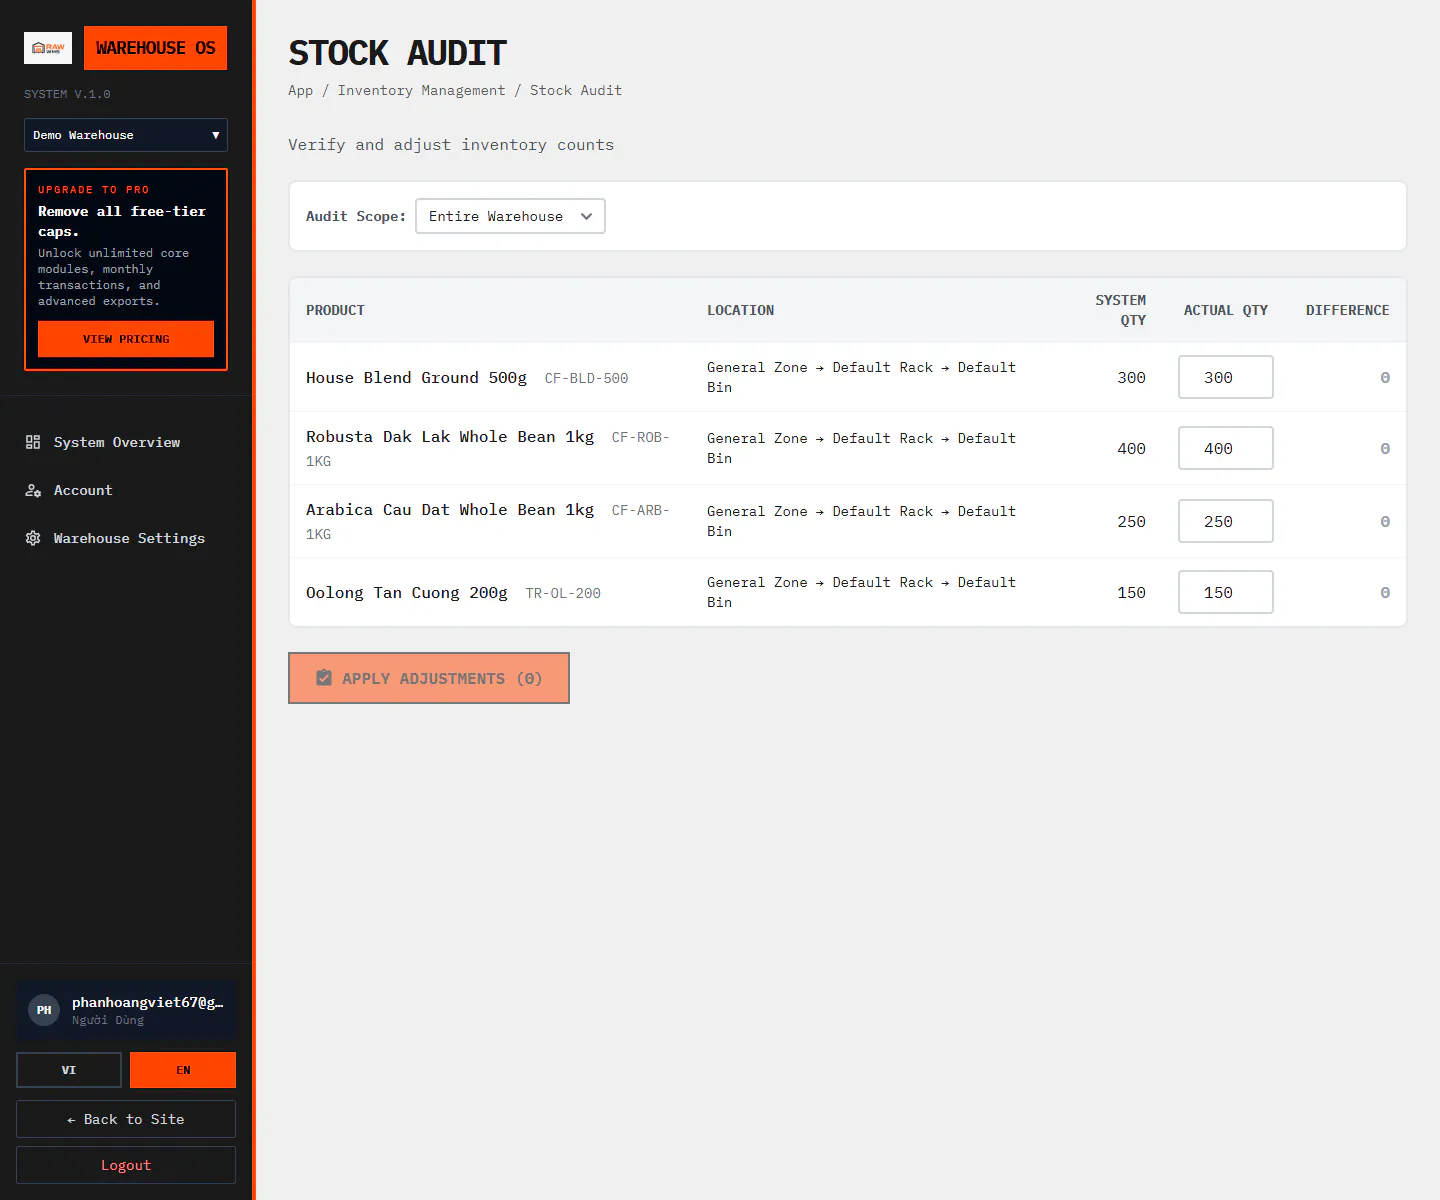This screenshot has width=1440, height=1200.
Task: Click the user email phanhoangviet67@g…
Action: [x=148, y=1002]
